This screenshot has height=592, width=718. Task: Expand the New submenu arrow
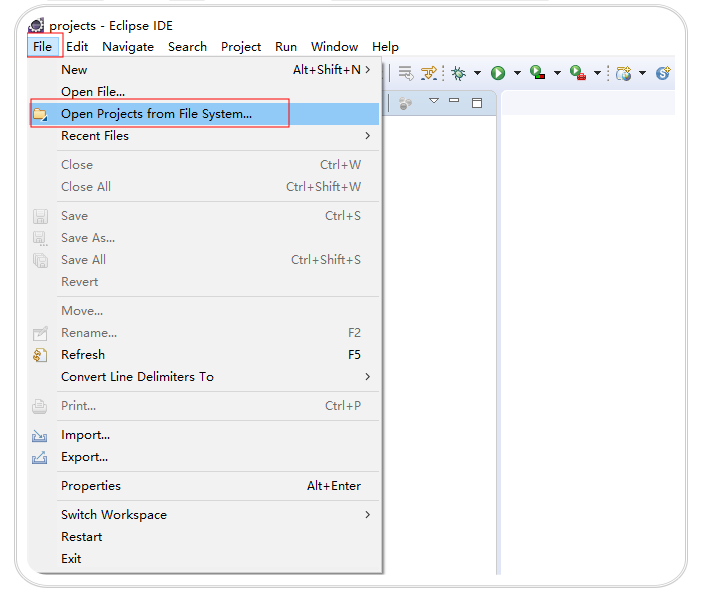pos(367,70)
